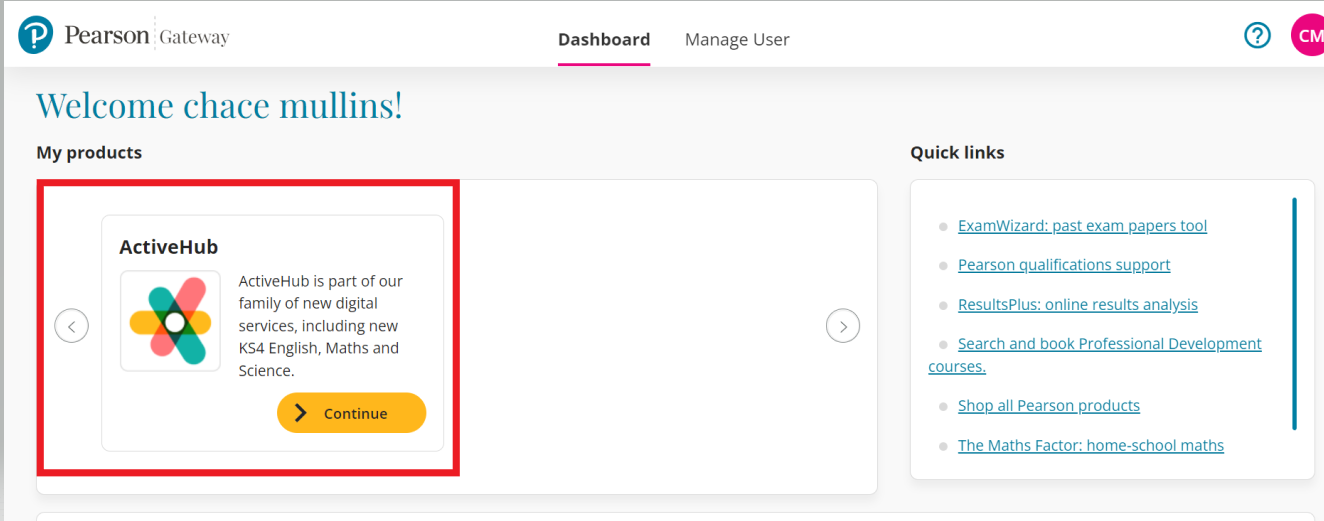Click the Quick links scrollbar

click(x=1294, y=313)
